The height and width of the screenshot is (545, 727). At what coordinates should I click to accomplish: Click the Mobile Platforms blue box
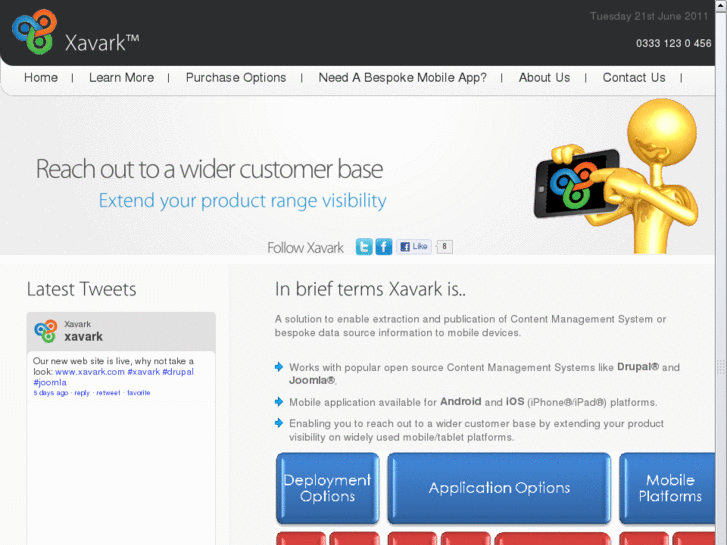point(667,488)
